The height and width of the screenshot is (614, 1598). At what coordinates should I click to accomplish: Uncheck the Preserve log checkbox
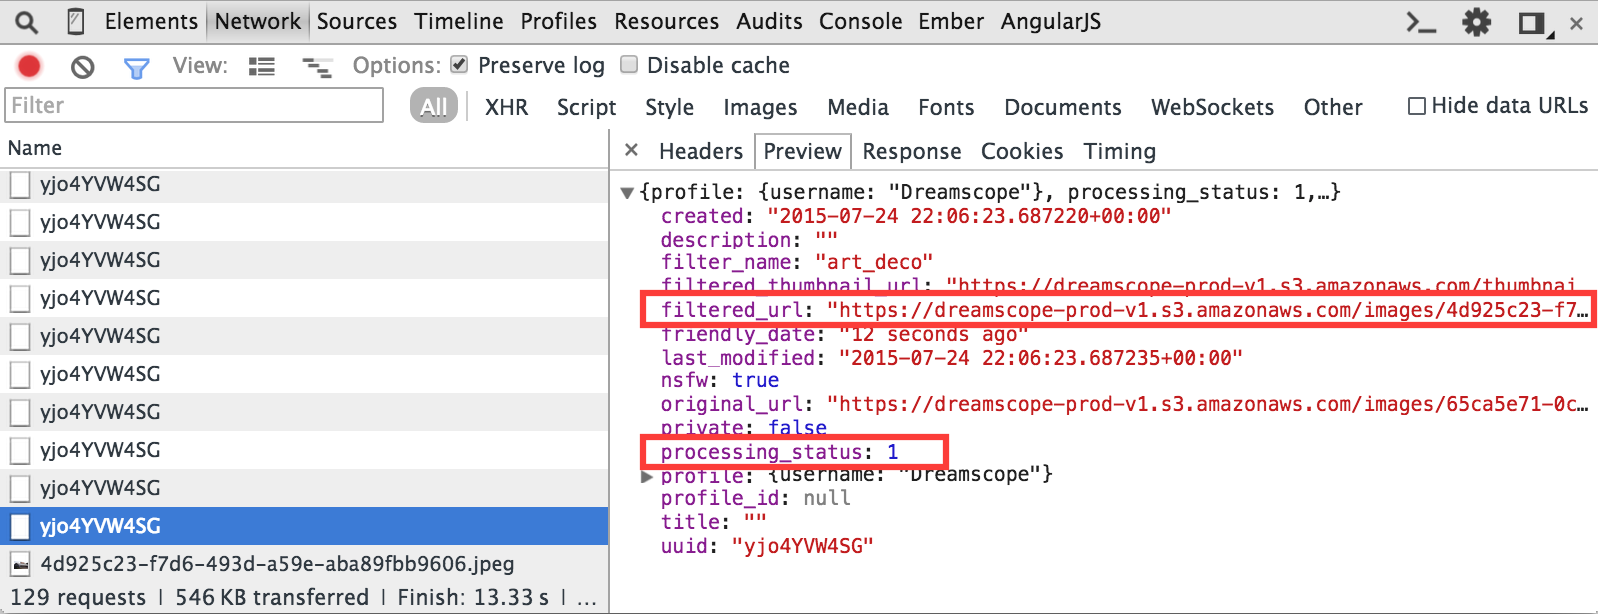click(459, 65)
